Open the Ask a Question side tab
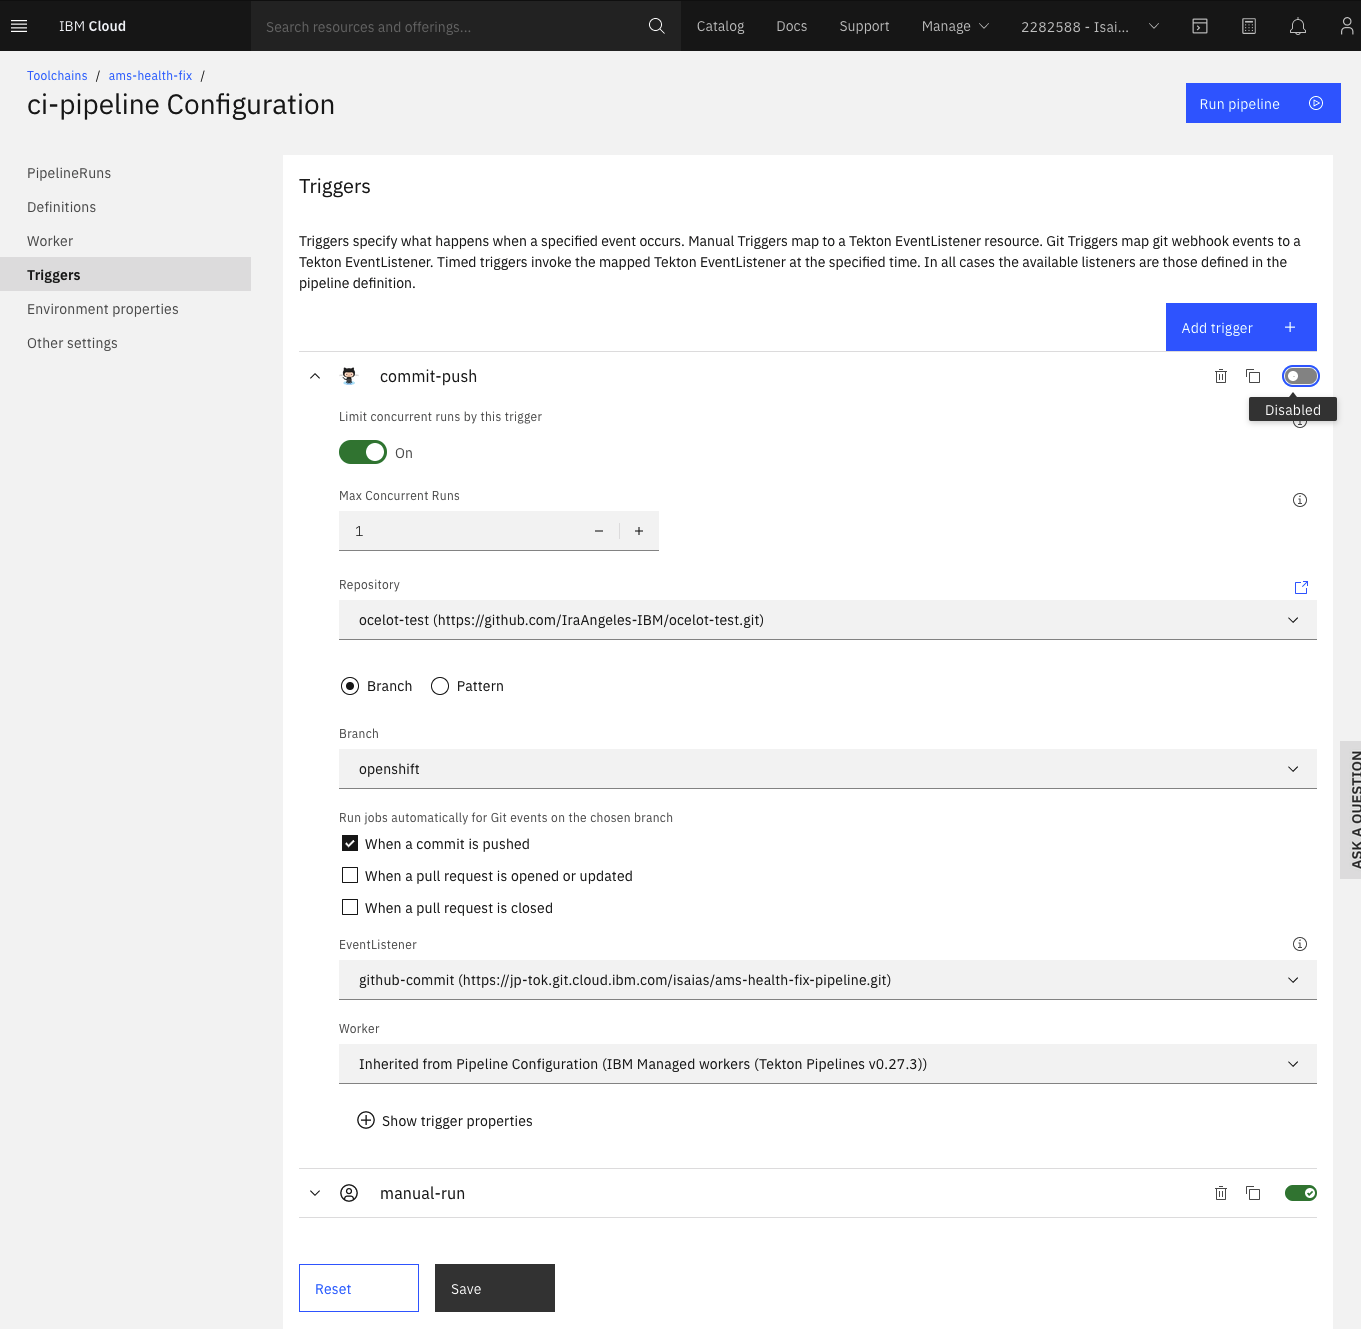 click(1351, 809)
